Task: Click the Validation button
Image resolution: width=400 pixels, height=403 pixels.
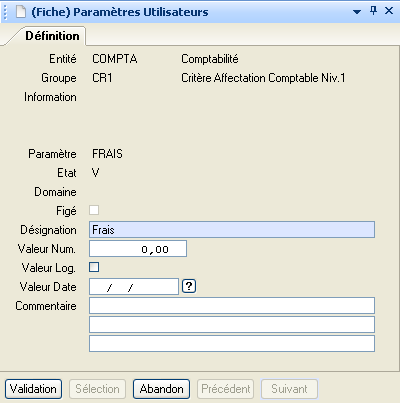Action: [33, 389]
